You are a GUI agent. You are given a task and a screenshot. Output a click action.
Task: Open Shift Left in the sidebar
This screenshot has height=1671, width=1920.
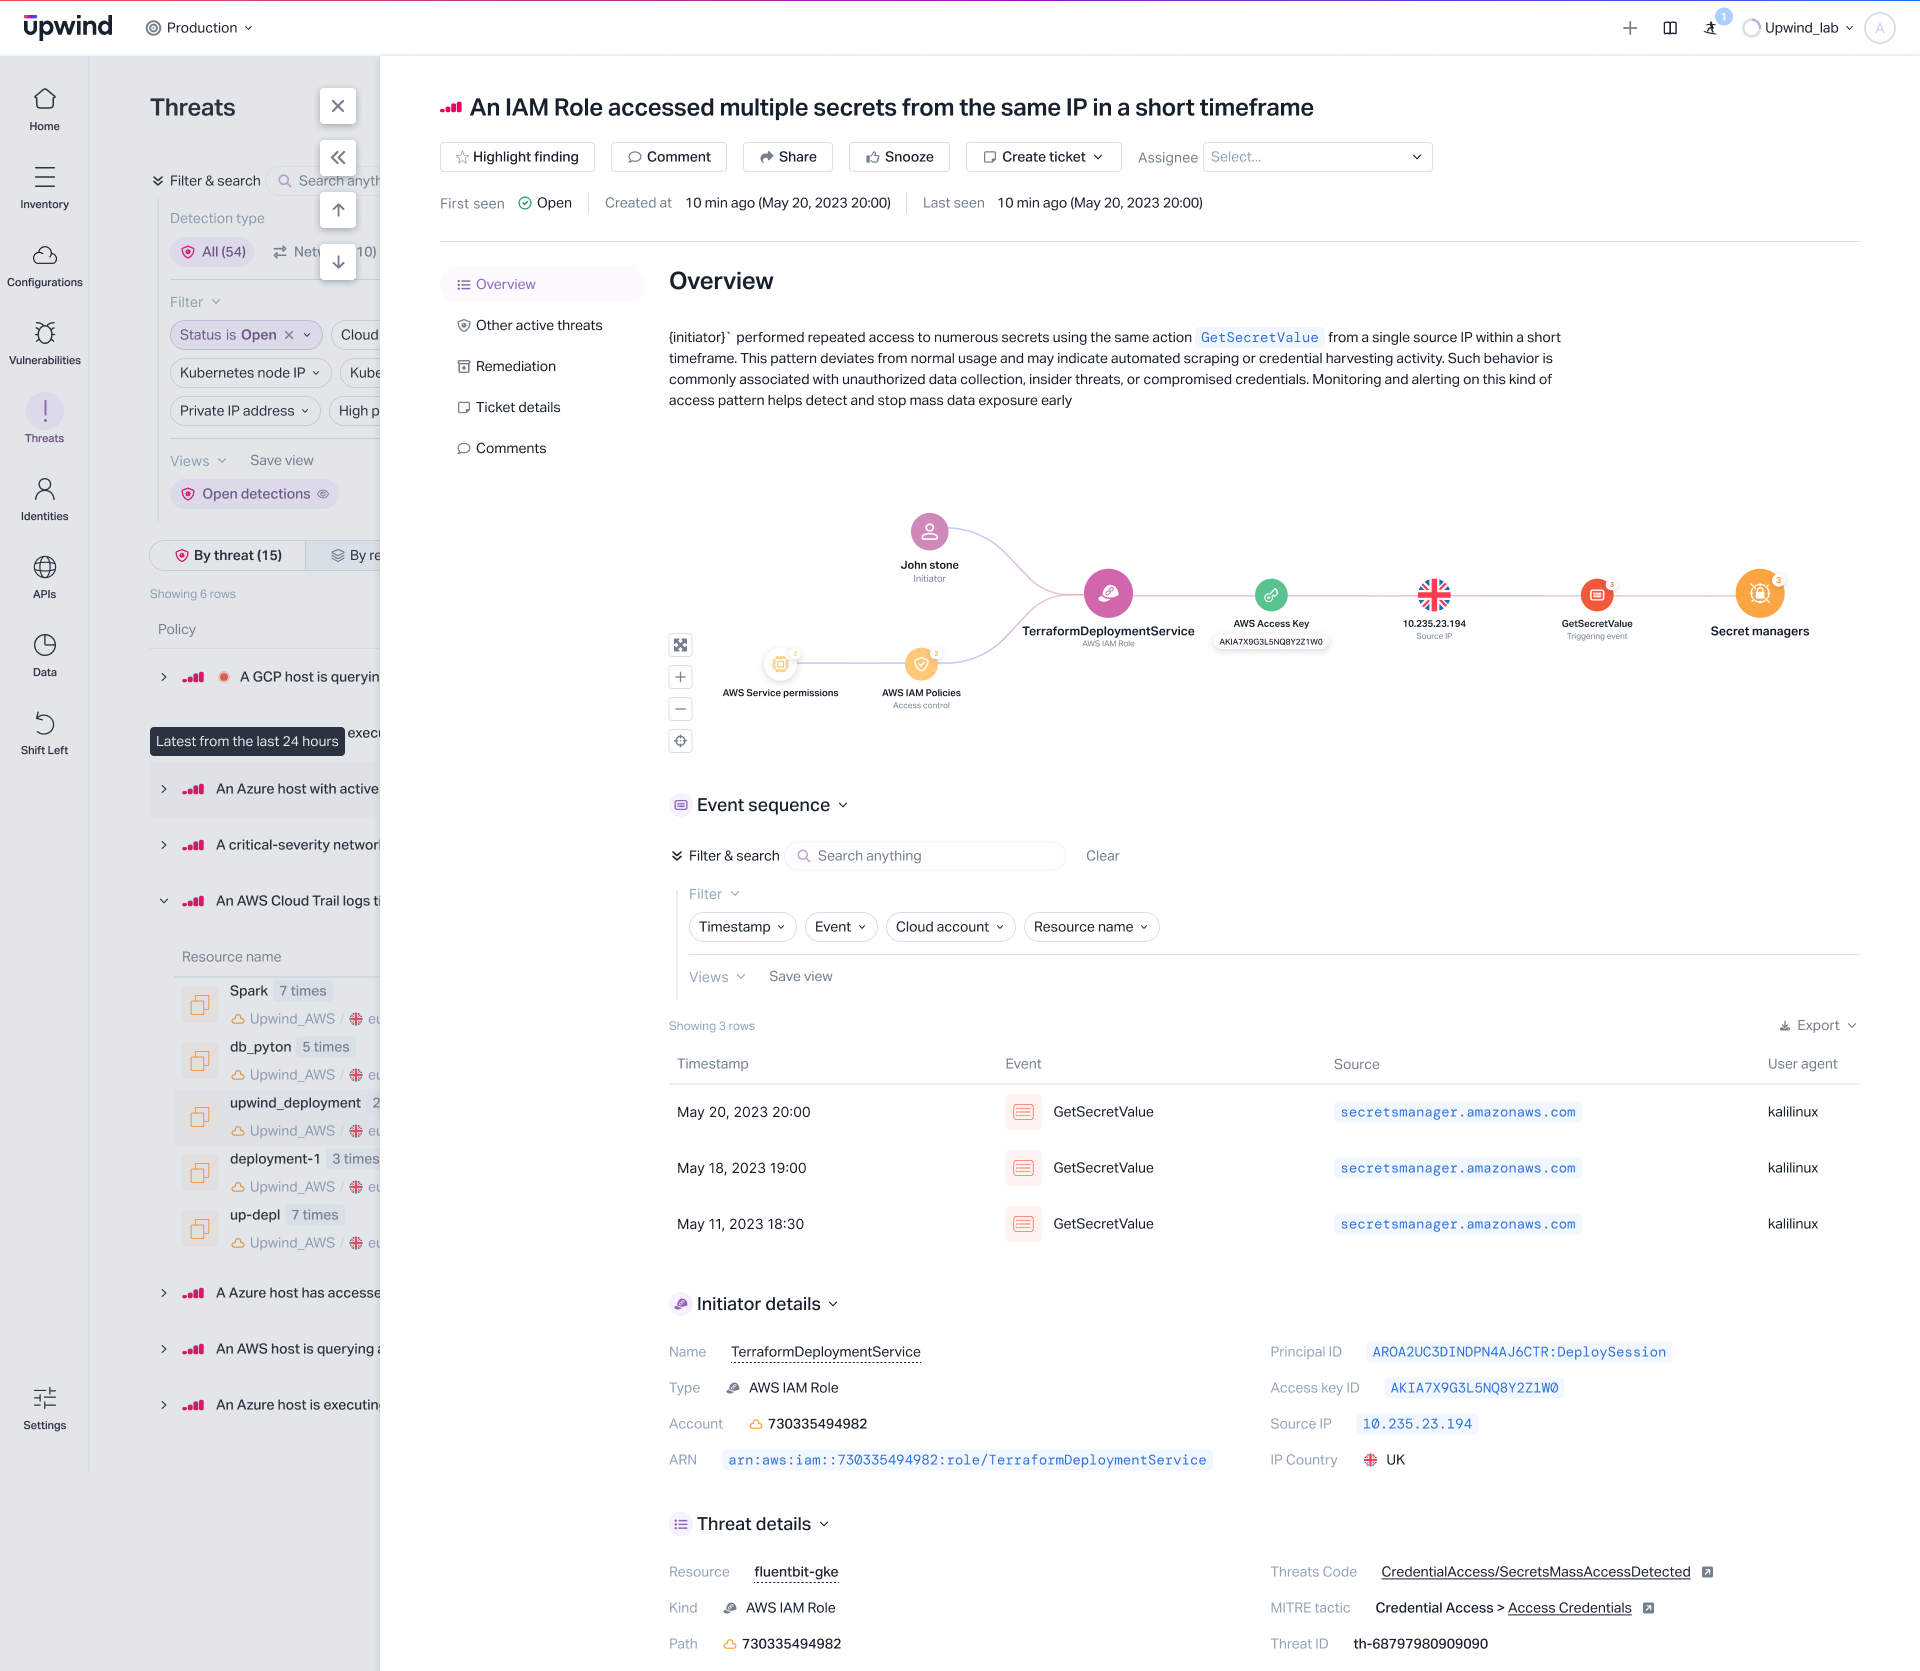44,734
